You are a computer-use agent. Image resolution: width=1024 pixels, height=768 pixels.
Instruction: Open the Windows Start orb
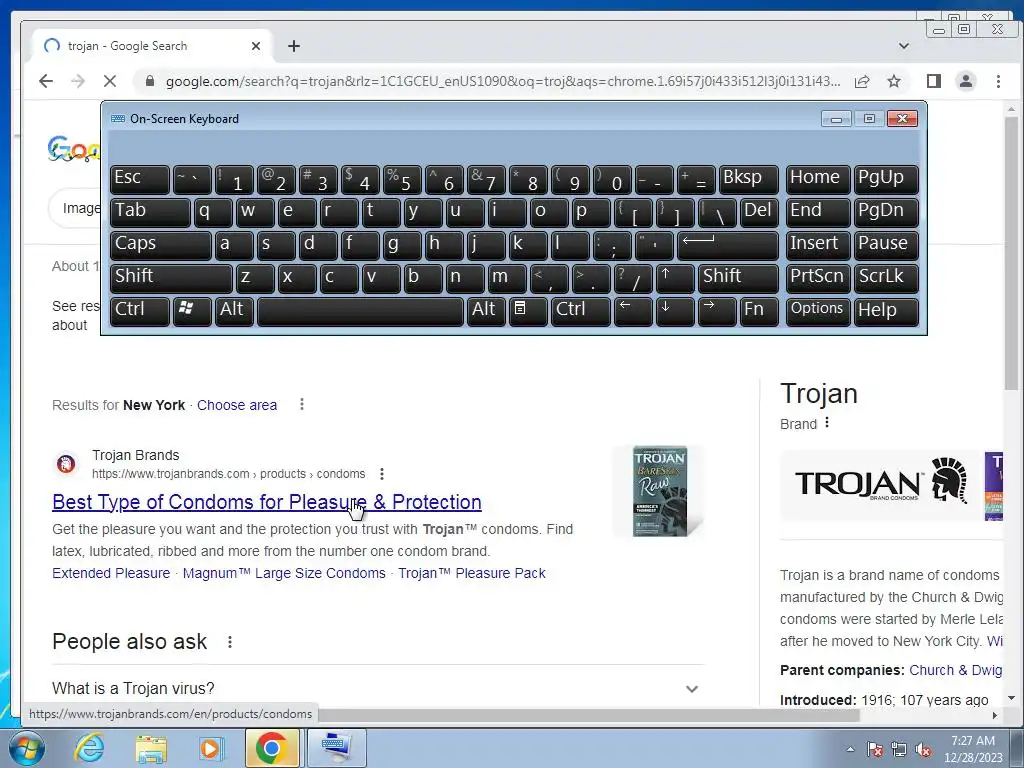pos(26,748)
